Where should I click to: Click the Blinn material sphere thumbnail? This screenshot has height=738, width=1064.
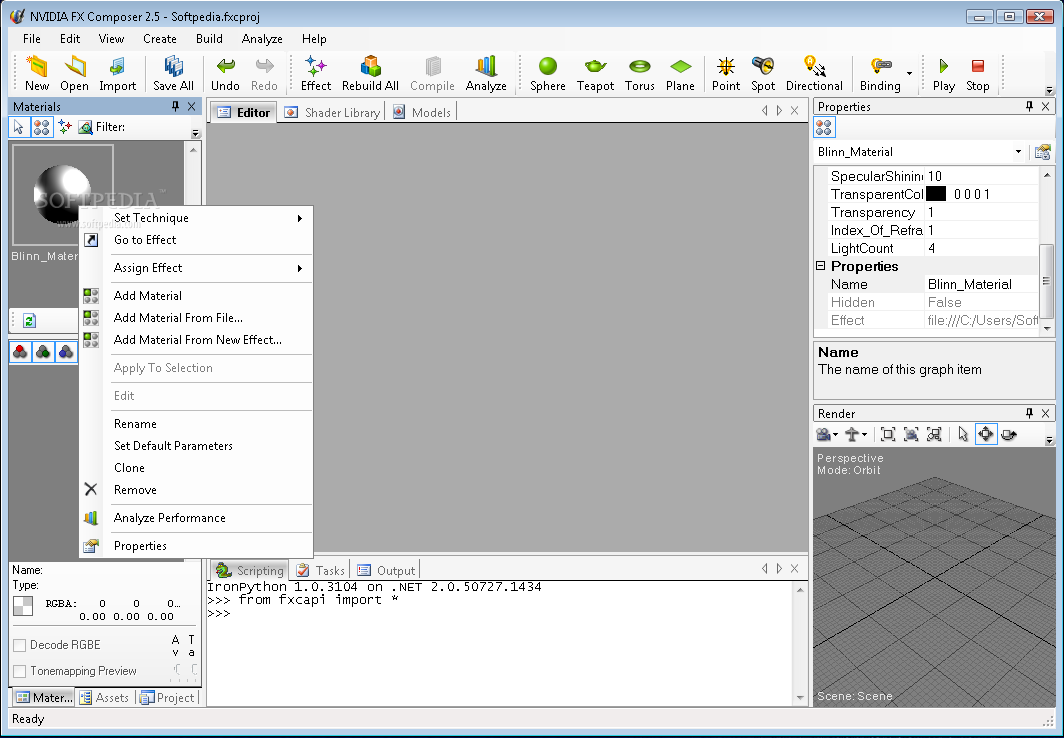[62, 195]
